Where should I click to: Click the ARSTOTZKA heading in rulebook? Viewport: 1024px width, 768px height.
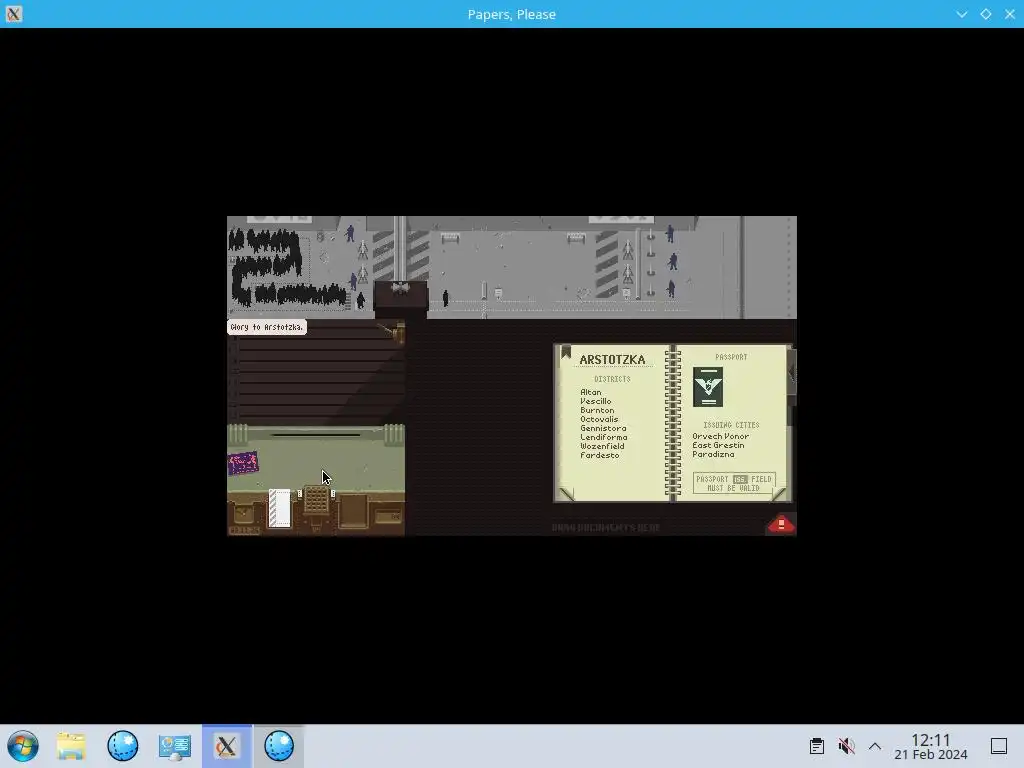[x=612, y=360]
